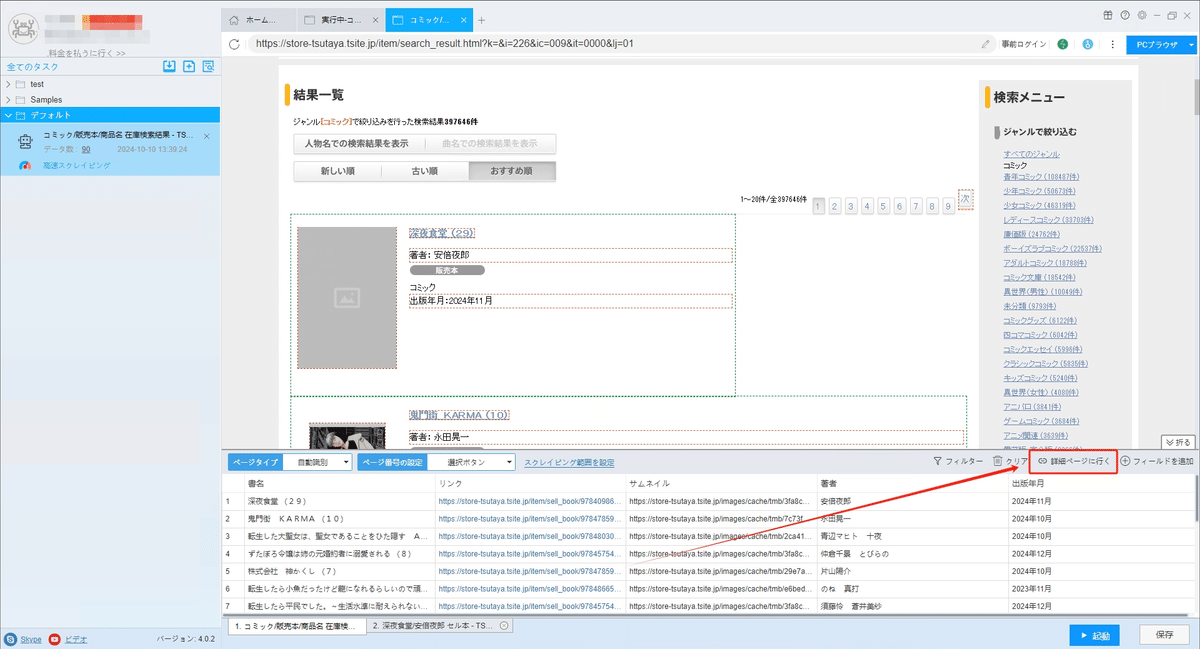Viewport: 1200px width, 649px height.
Task: Remove the コミック task from sidebar list
Action: [x=206, y=135]
